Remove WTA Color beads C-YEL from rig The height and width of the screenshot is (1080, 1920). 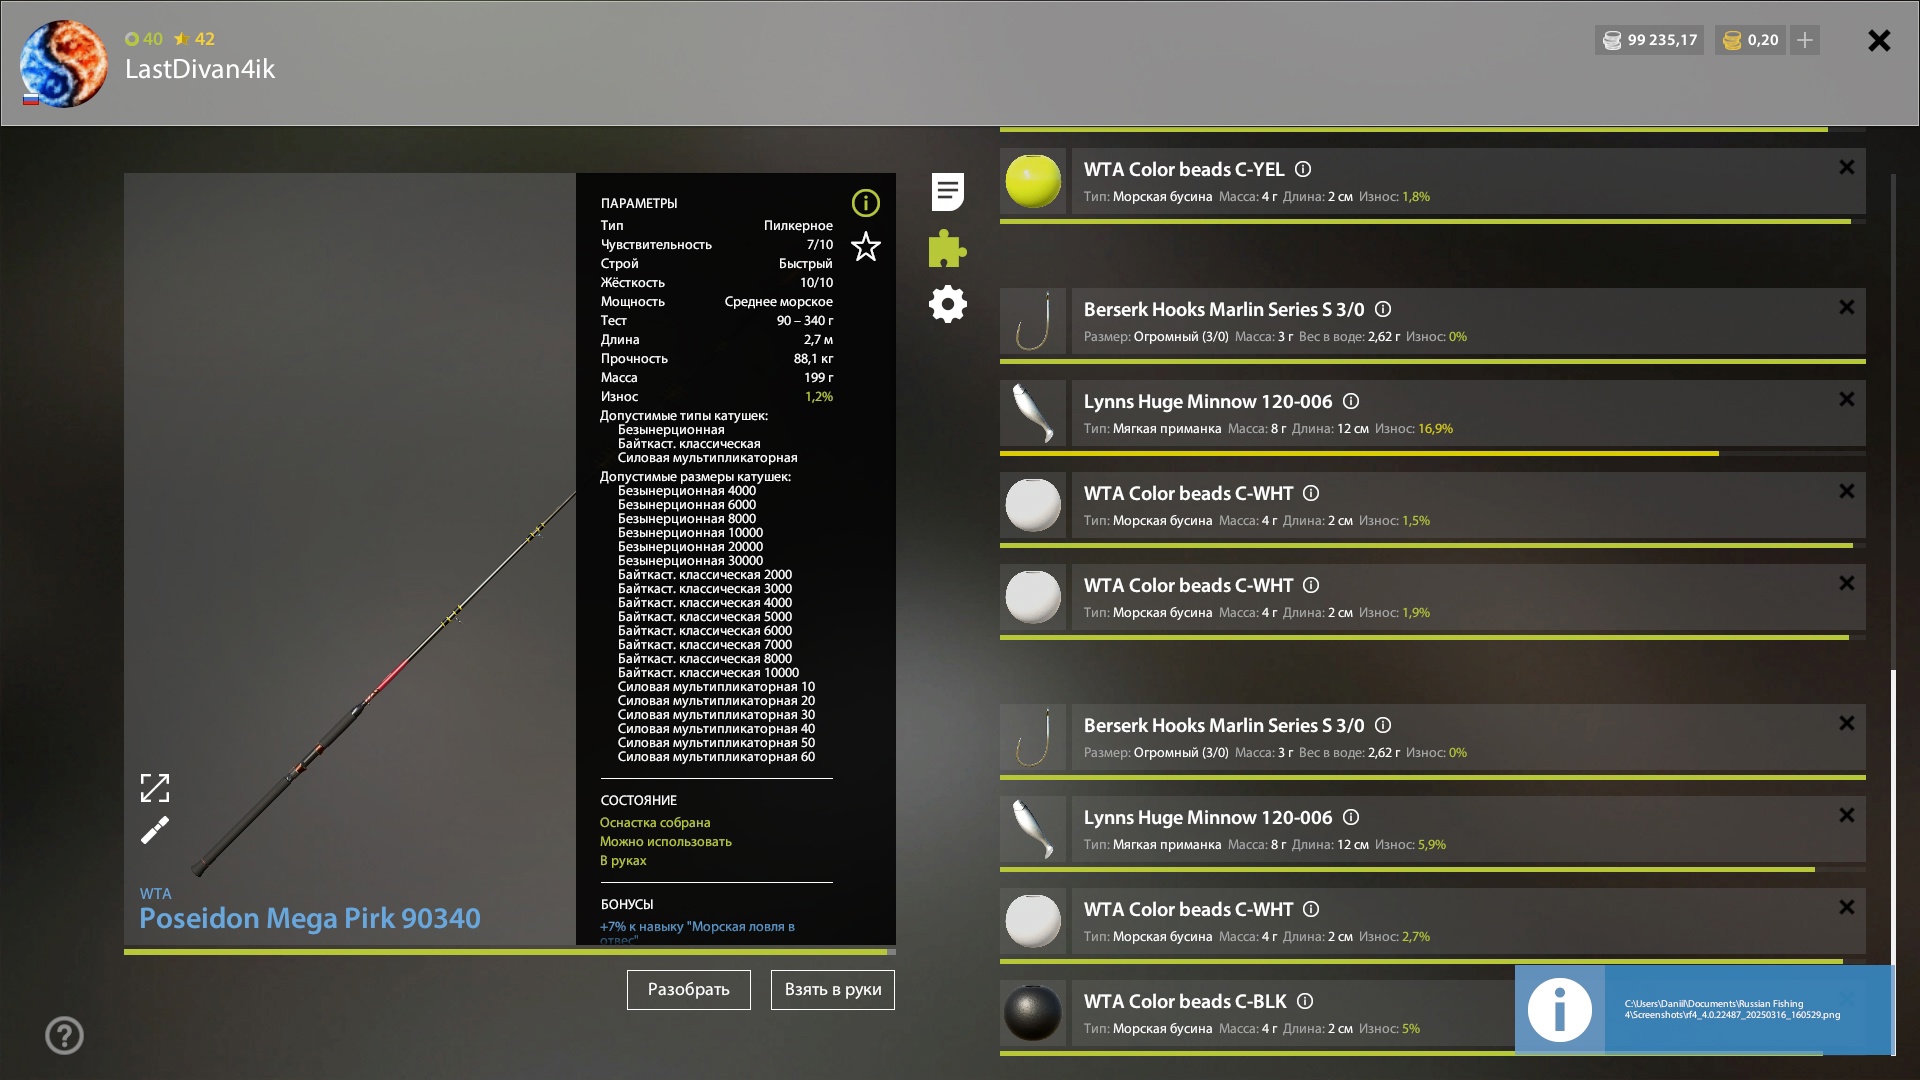(x=1847, y=167)
